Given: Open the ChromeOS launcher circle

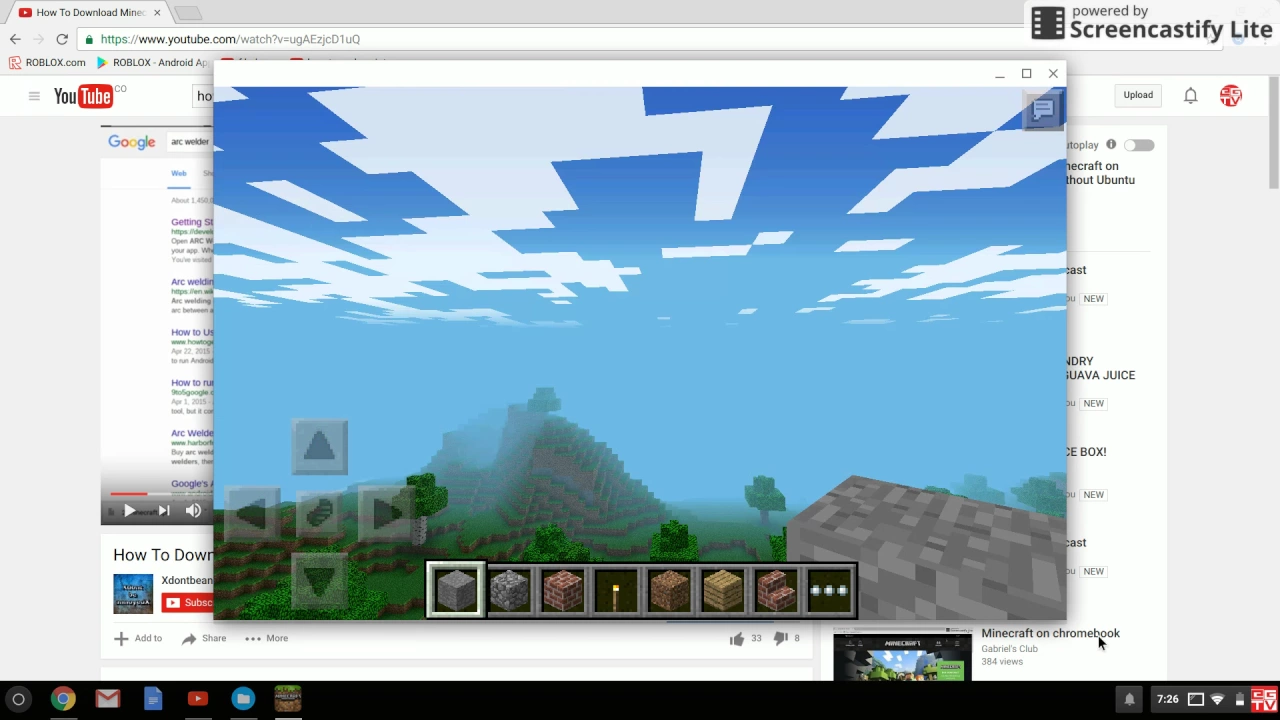Looking at the screenshot, I should 18,699.
